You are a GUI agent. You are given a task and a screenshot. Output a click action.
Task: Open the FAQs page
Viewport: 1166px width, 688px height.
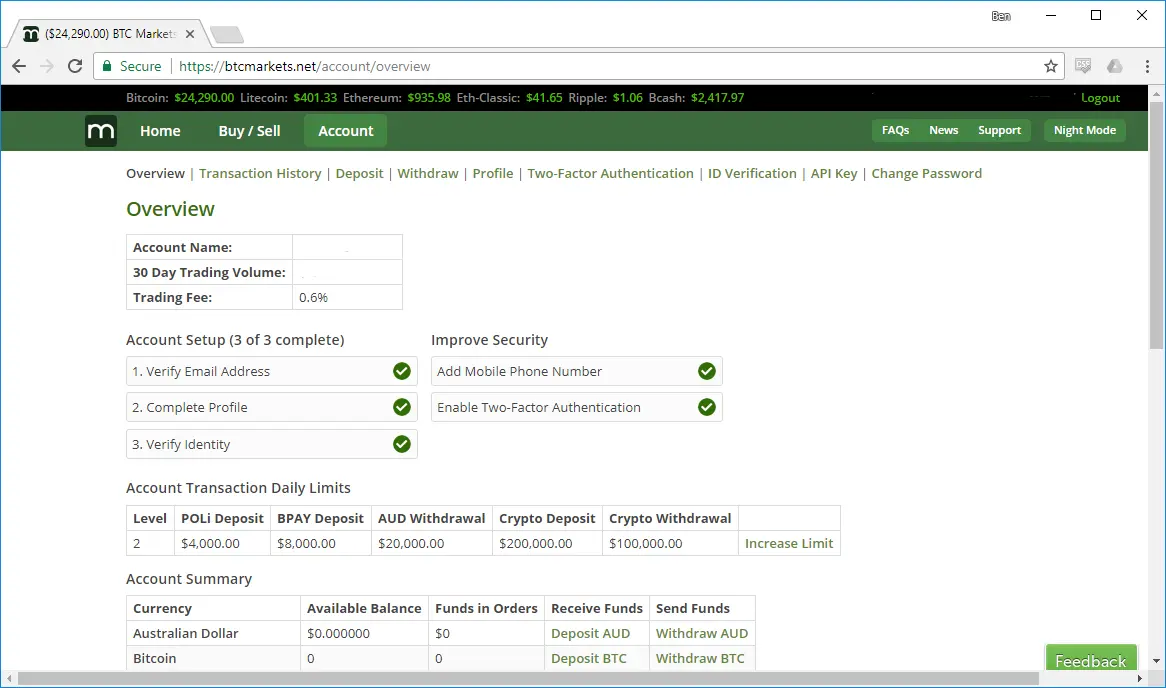pos(895,130)
